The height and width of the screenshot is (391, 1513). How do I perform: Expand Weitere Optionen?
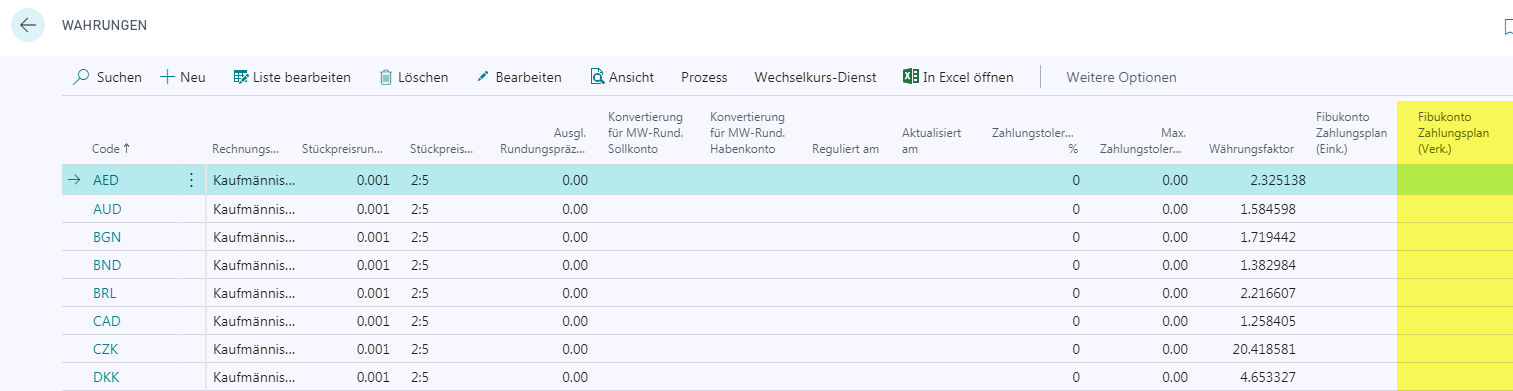[x=1121, y=77]
